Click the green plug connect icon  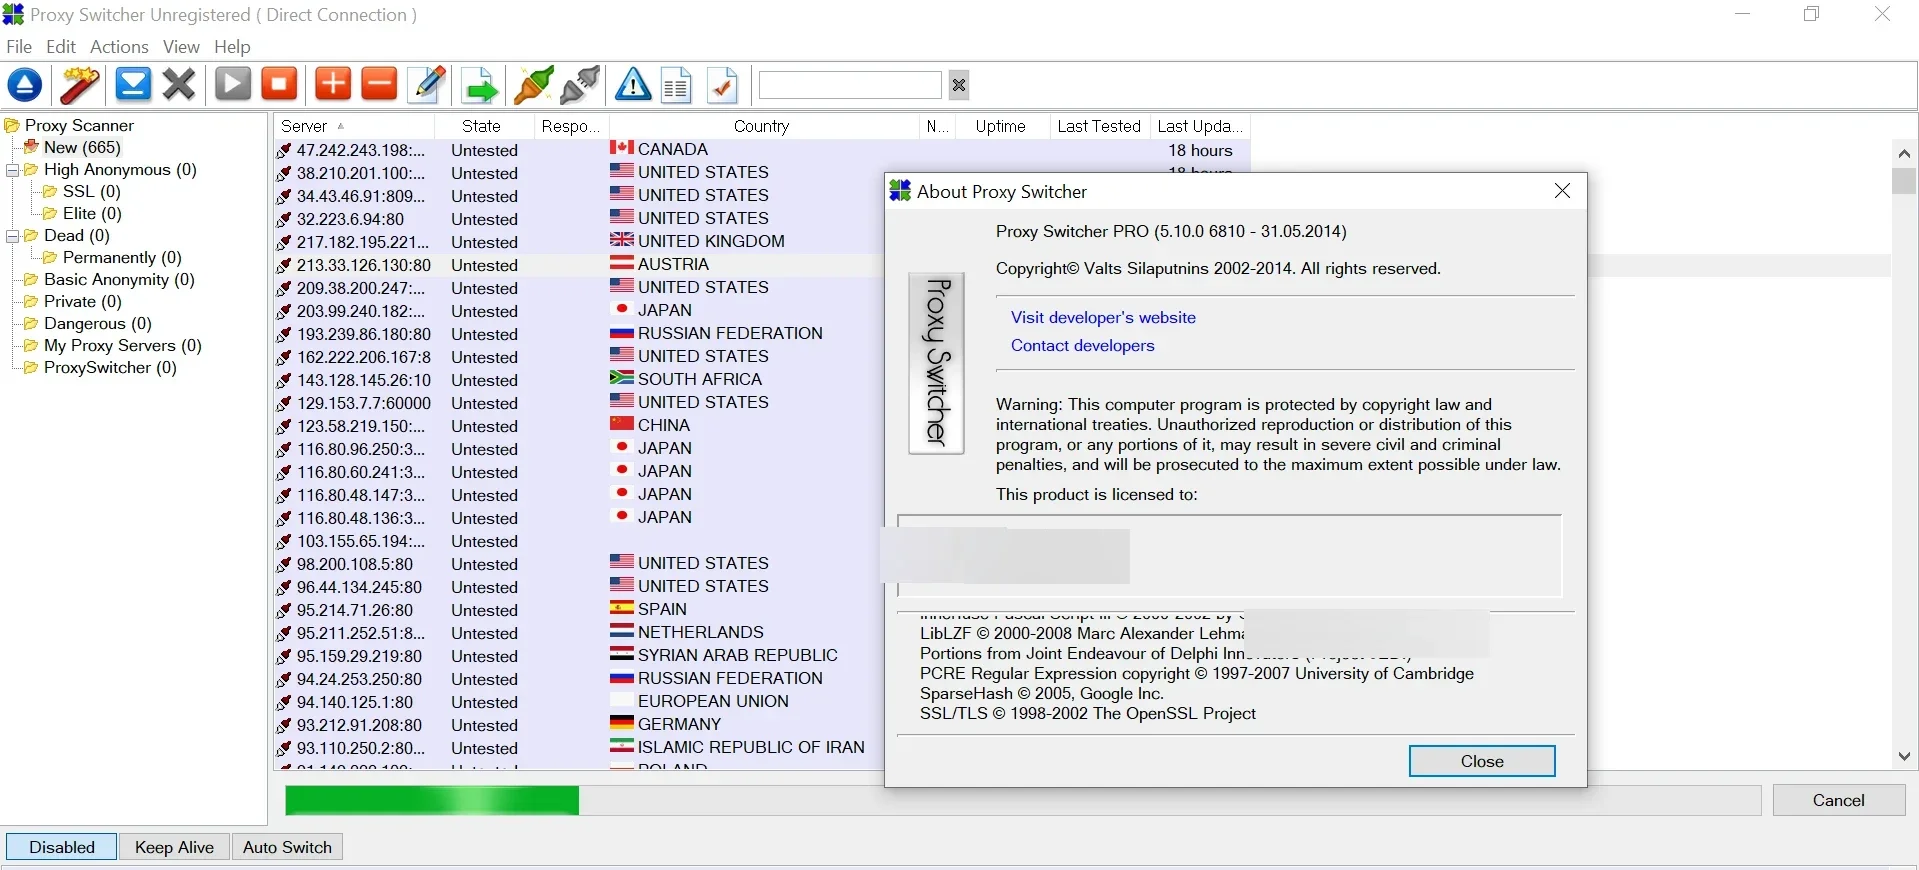(x=533, y=85)
